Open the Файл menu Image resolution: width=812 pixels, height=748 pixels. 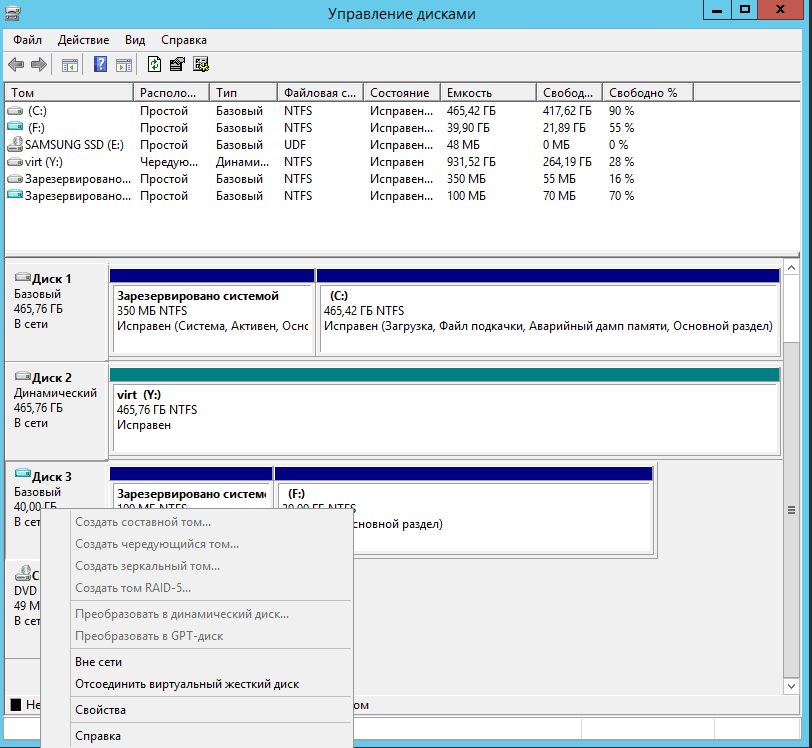[28, 40]
